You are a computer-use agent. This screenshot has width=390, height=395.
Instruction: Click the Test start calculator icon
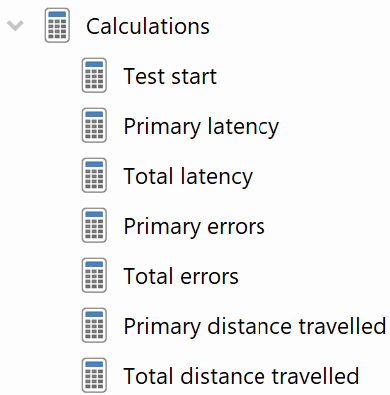(x=94, y=75)
